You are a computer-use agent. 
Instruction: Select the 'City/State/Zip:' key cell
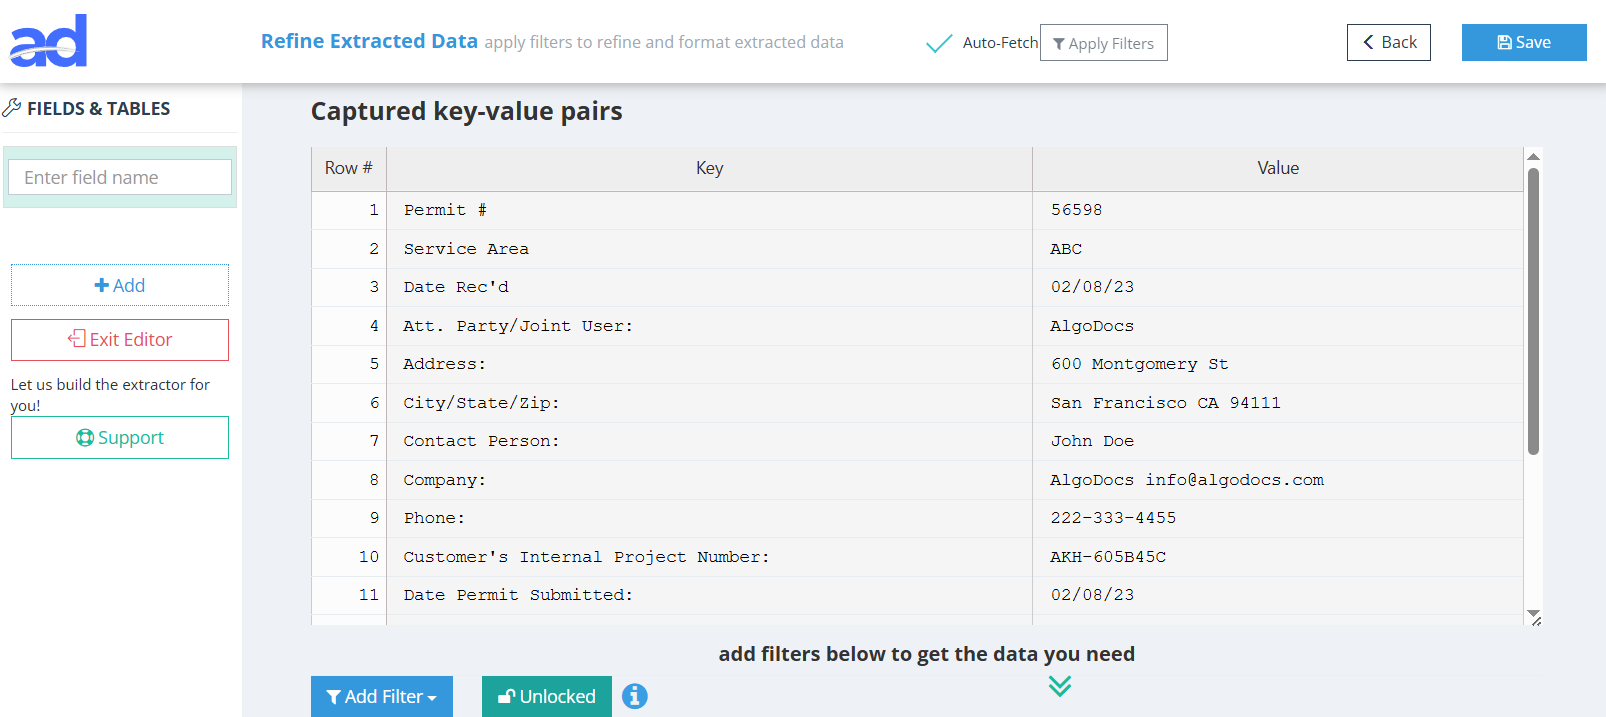pyautogui.click(x=709, y=403)
